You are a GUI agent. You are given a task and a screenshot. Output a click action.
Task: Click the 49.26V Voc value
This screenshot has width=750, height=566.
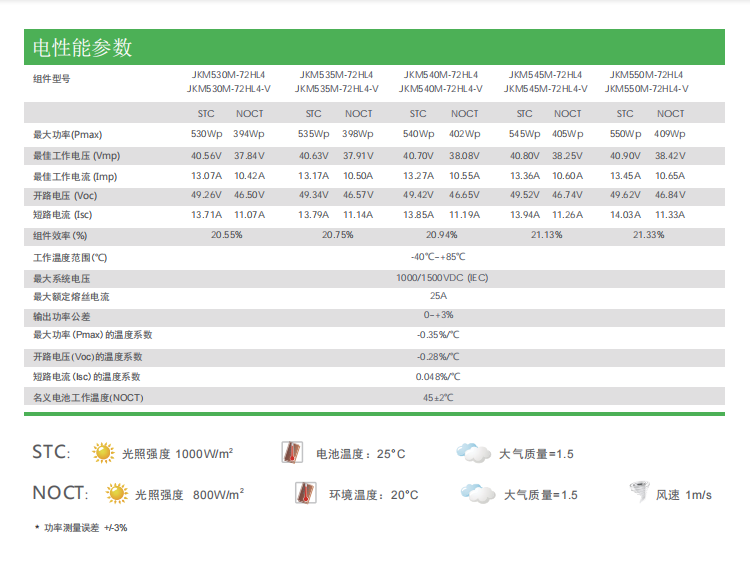pos(206,195)
